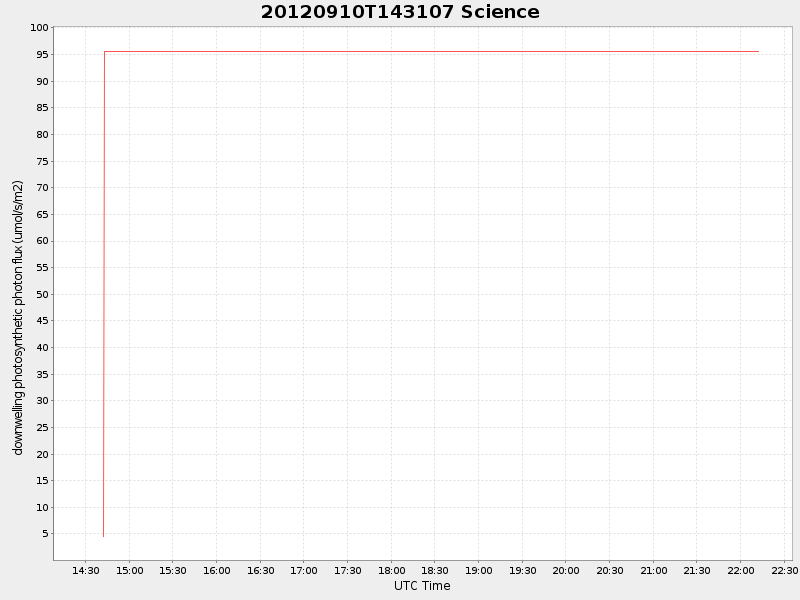
Task: Click the 20 y-axis tick label
Action: (x=42, y=455)
